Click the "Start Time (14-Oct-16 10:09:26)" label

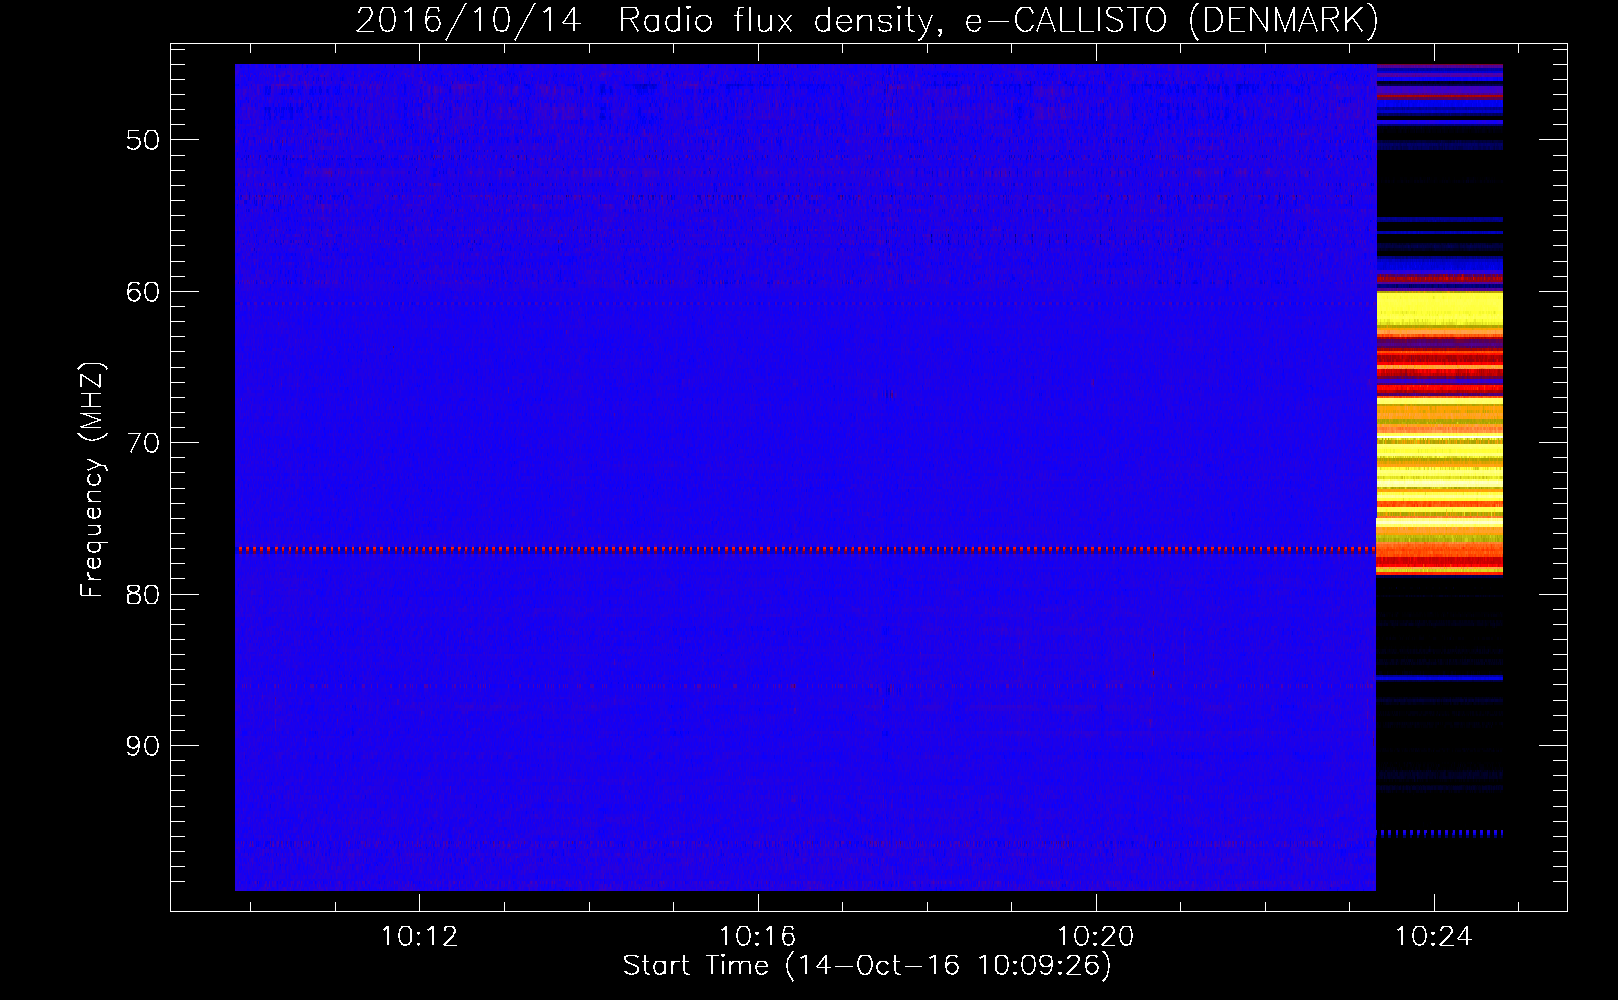point(867,966)
